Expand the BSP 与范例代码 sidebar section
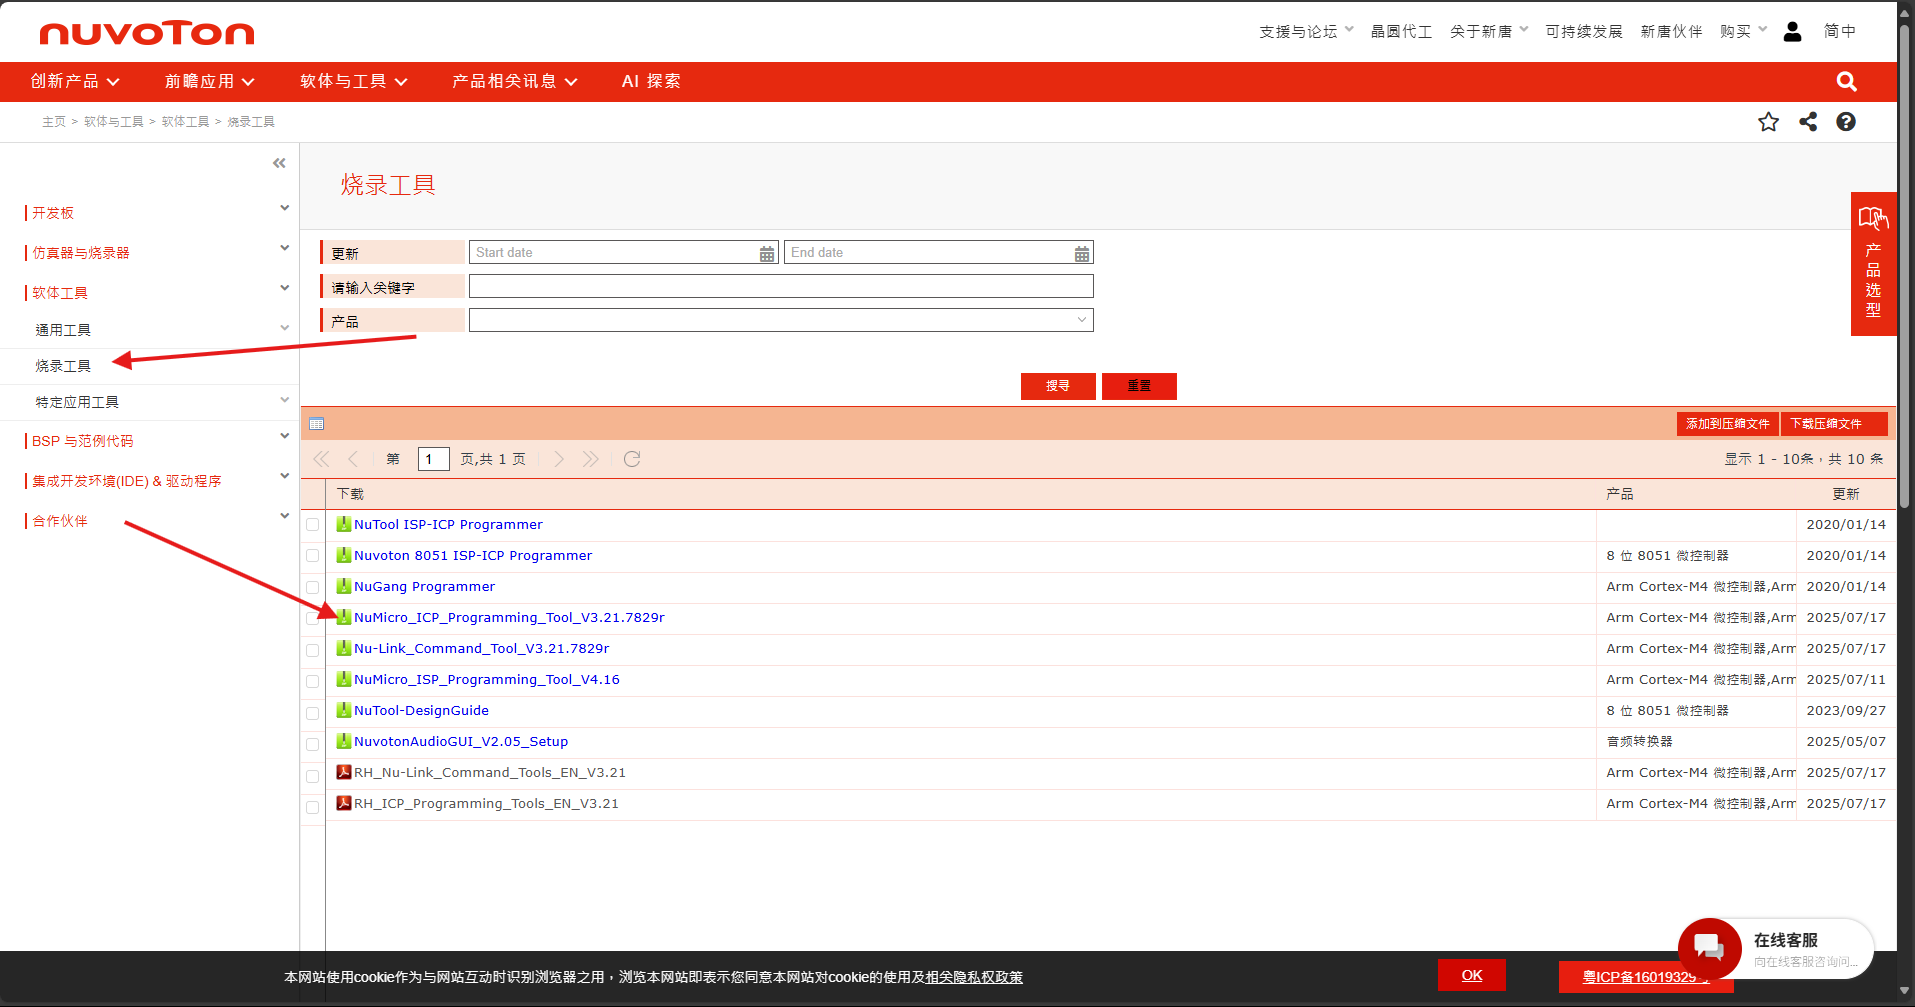 point(285,436)
